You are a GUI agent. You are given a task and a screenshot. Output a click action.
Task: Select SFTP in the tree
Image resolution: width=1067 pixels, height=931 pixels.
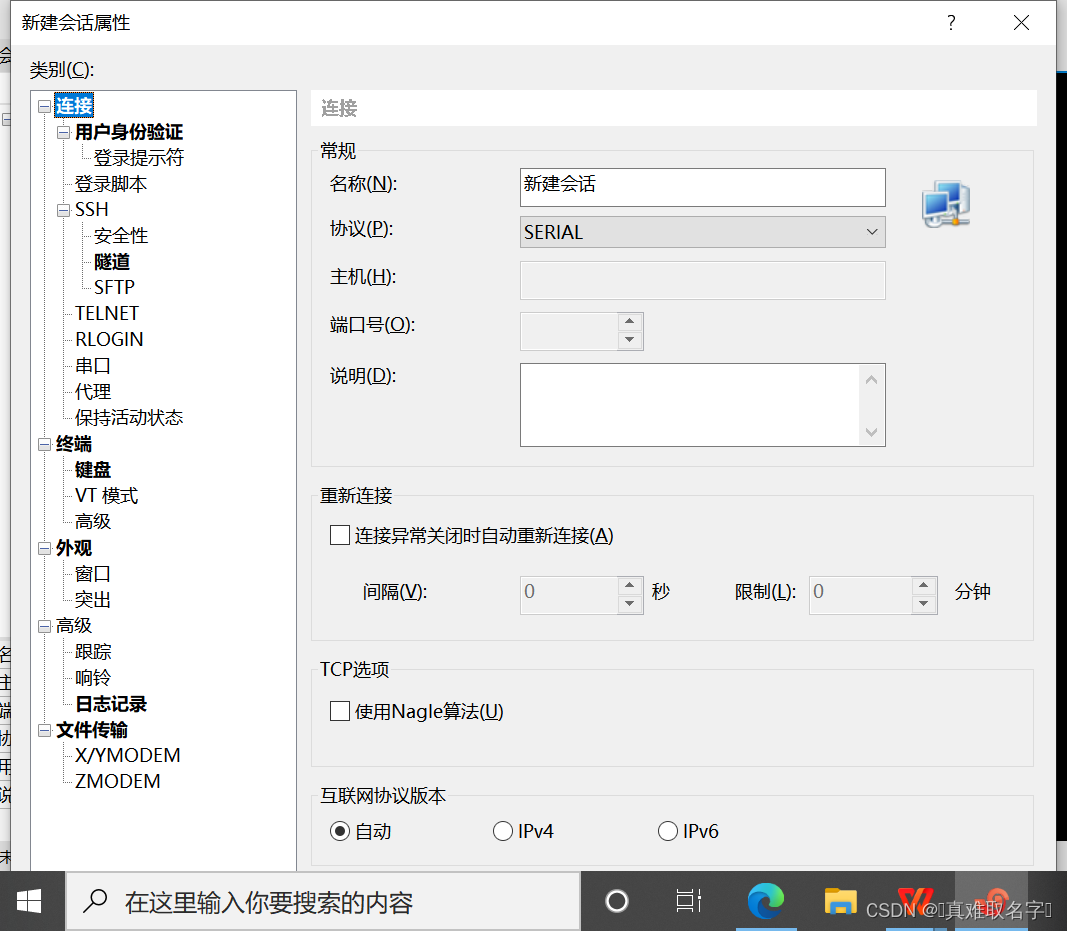pyautogui.click(x=114, y=287)
